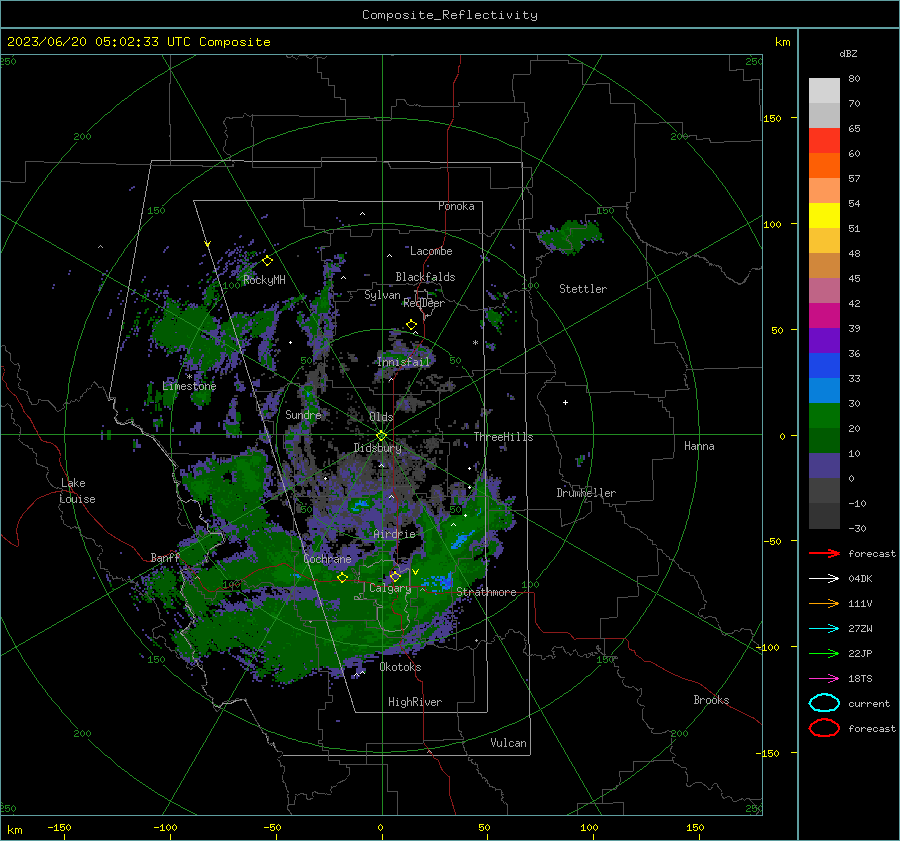Select the yellow 51-54 dBZ color swatch
The width and height of the screenshot is (900, 841).
[x=824, y=215]
